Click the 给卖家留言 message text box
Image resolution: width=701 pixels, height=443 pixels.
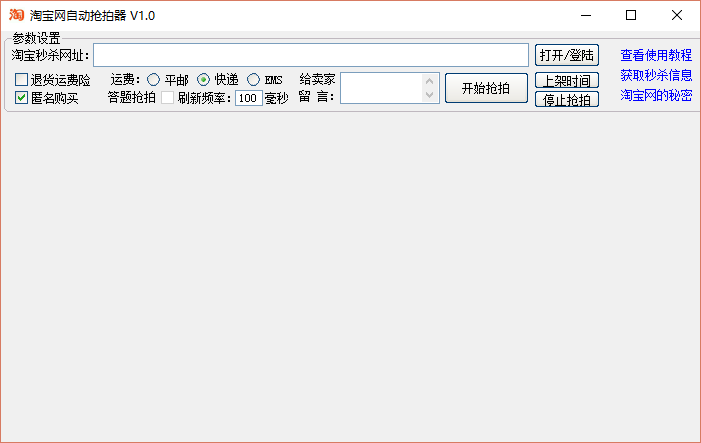pos(381,88)
